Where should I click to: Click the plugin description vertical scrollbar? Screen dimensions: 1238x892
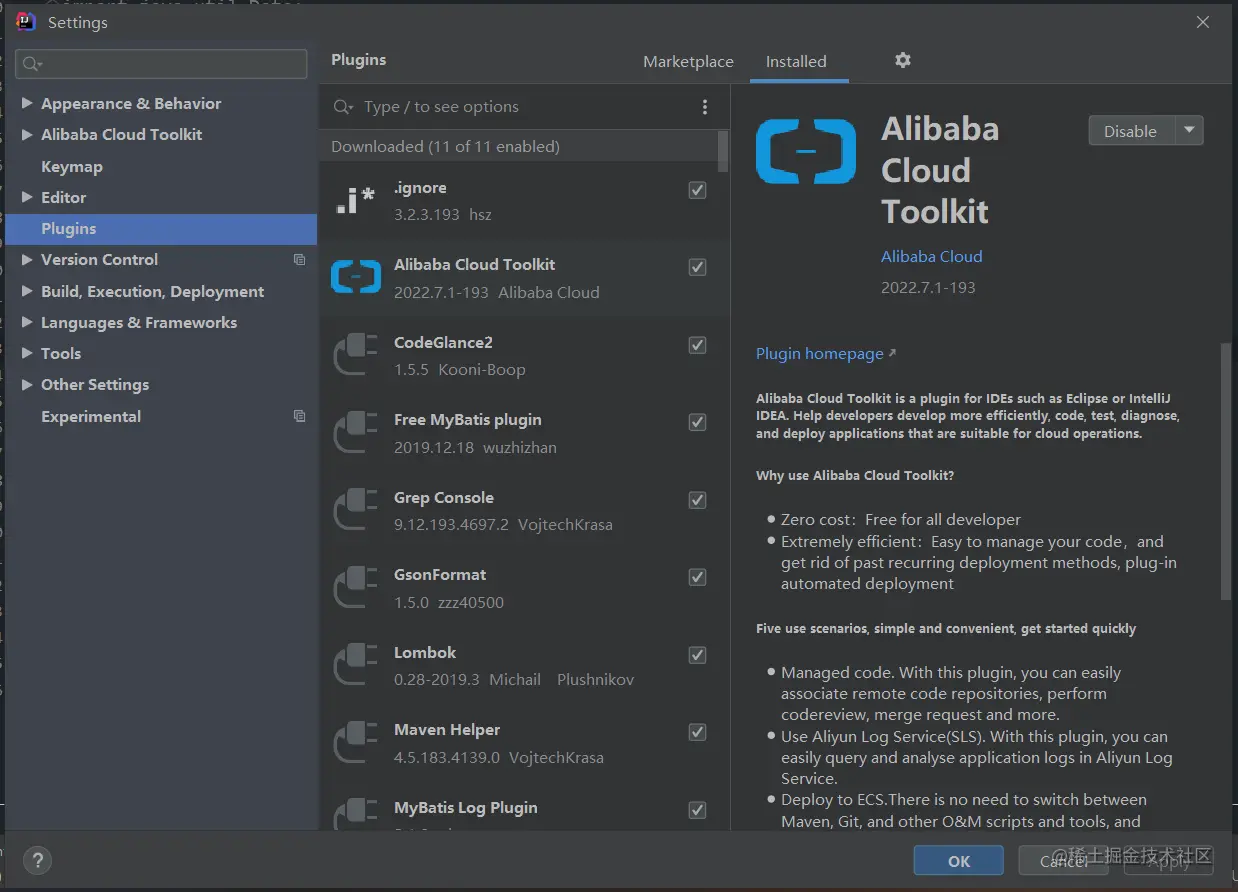(1226, 472)
